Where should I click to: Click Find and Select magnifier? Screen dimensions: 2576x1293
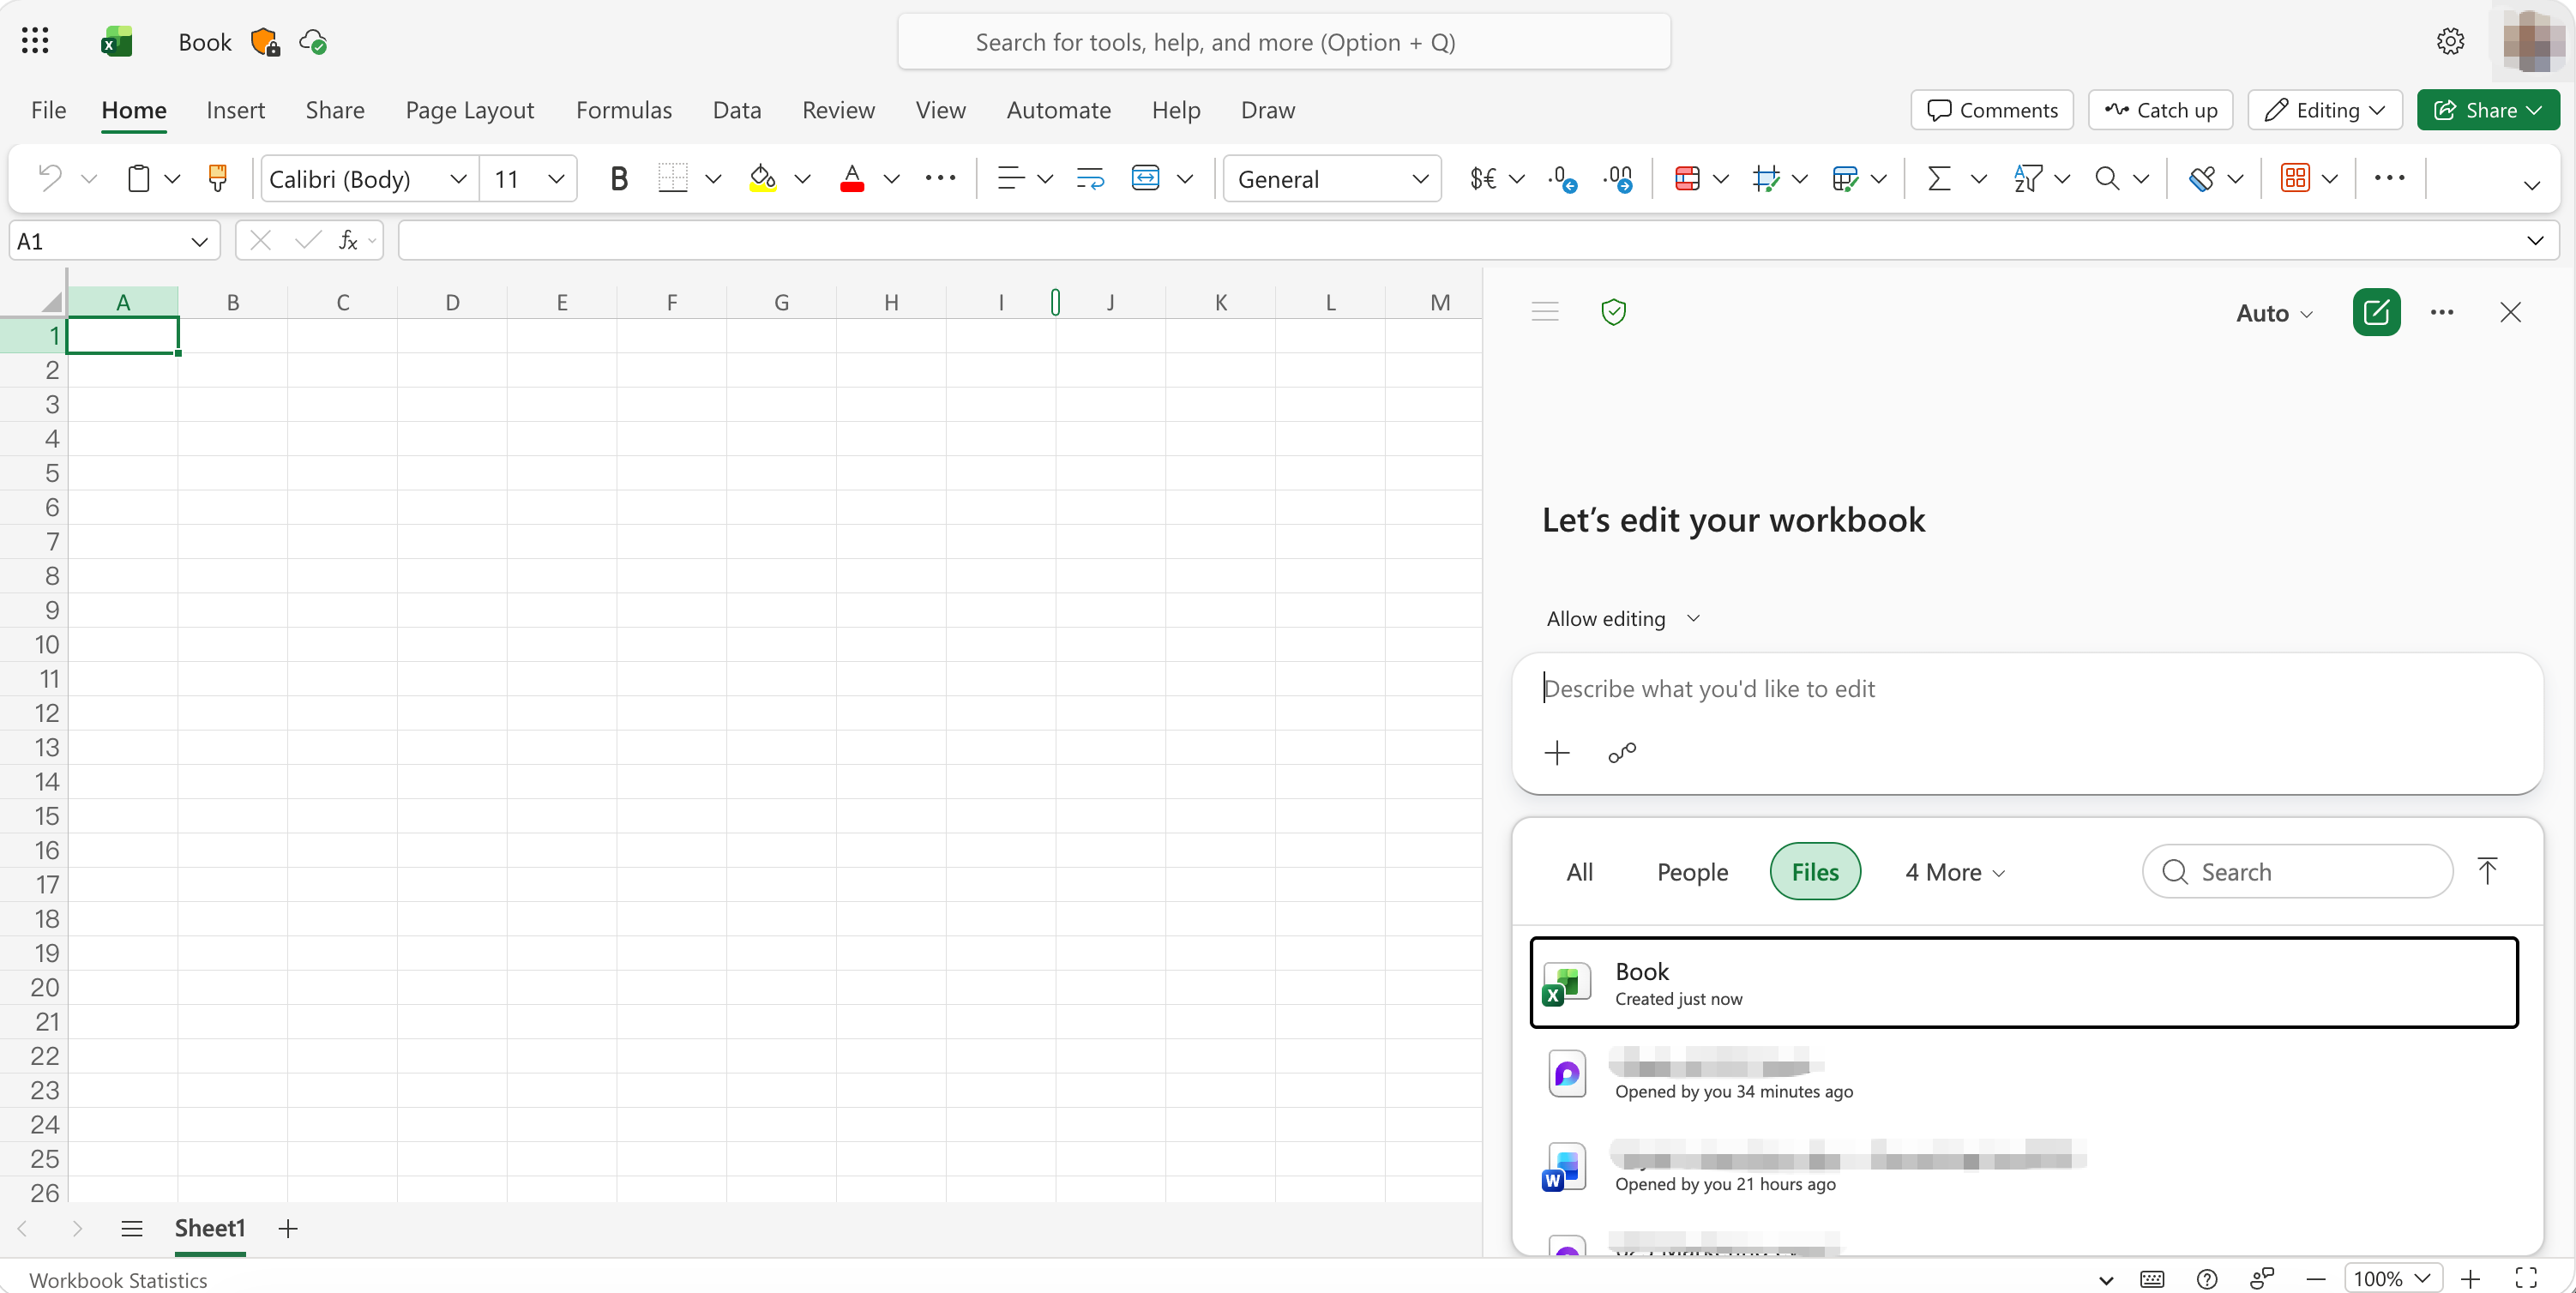click(2107, 179)
